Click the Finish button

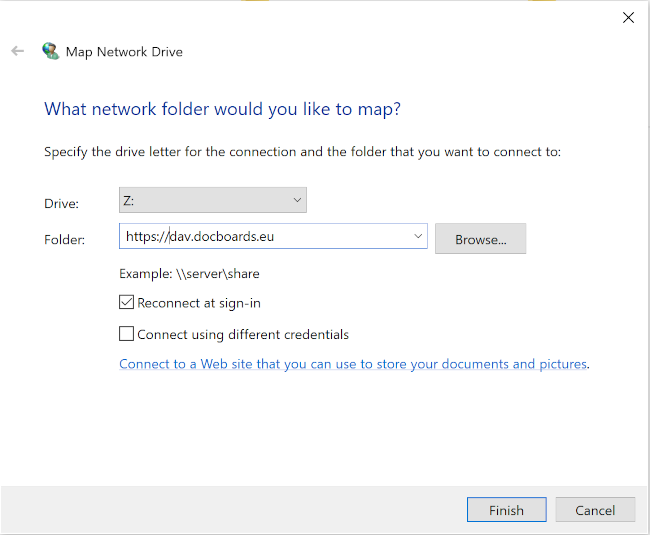506,510
